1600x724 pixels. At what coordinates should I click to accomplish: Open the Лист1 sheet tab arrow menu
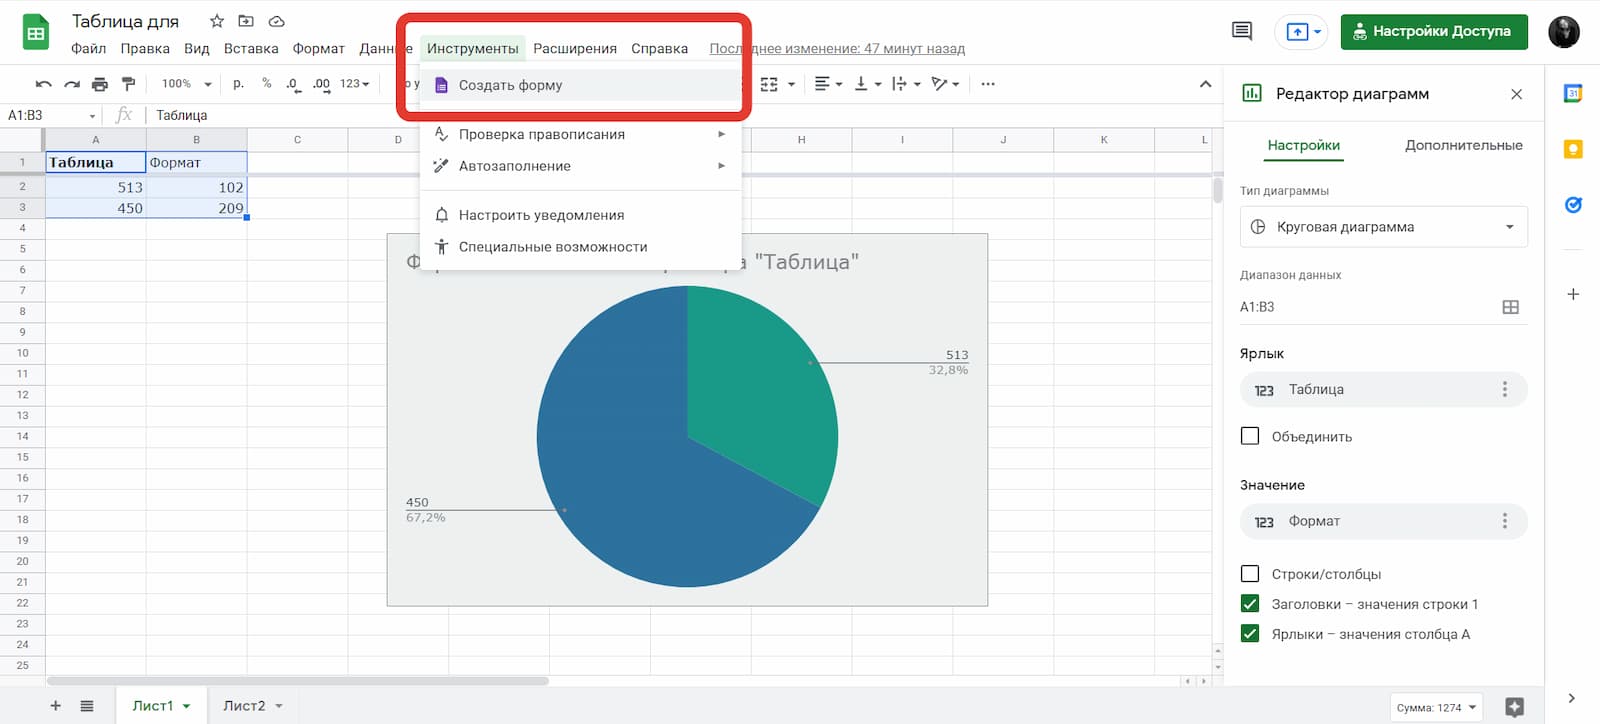pos(187,706)
